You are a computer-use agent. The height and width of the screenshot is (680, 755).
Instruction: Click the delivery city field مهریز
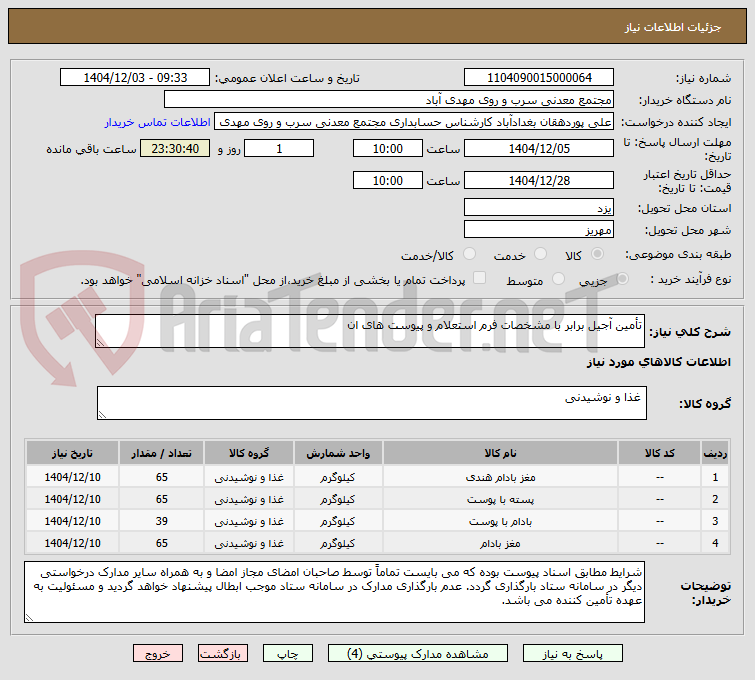pyautogui.click(x=539, y=229)
